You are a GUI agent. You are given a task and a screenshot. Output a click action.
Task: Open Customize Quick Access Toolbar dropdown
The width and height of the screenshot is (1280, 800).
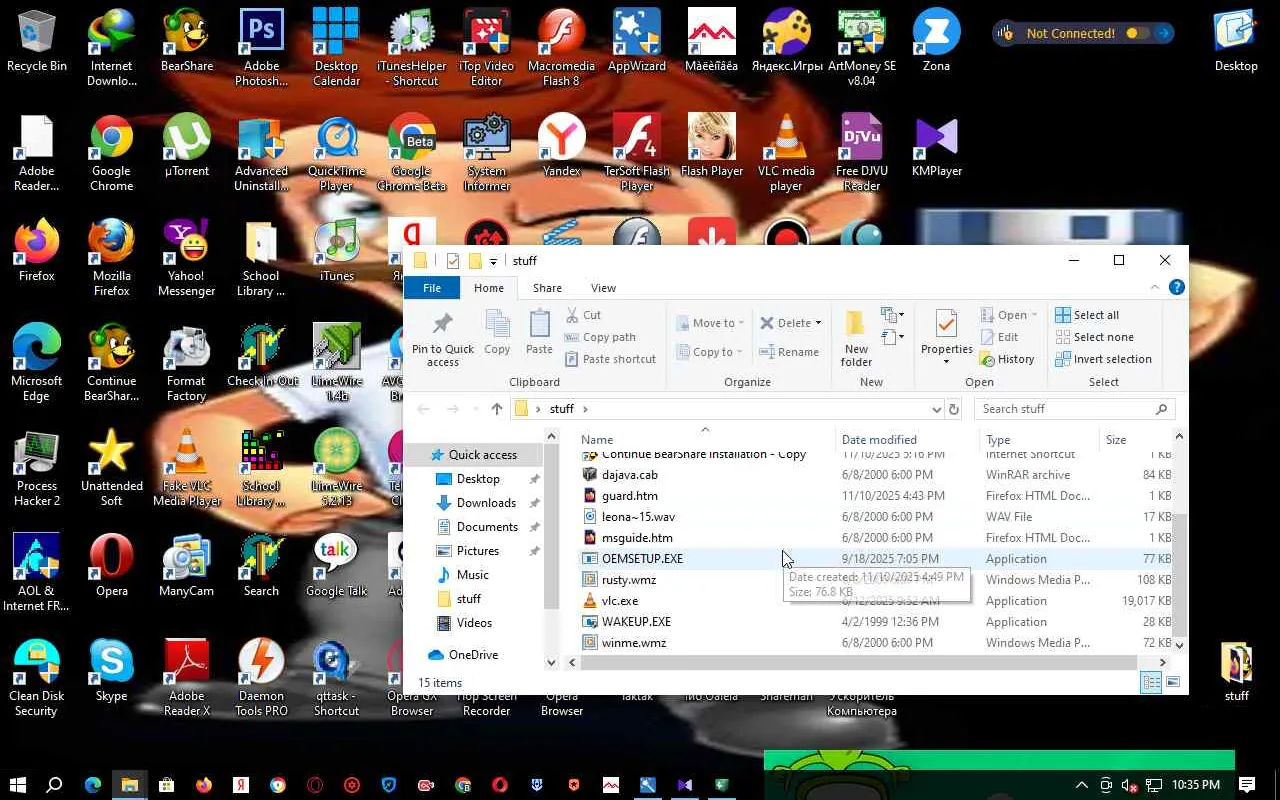[x=493, y=262]
